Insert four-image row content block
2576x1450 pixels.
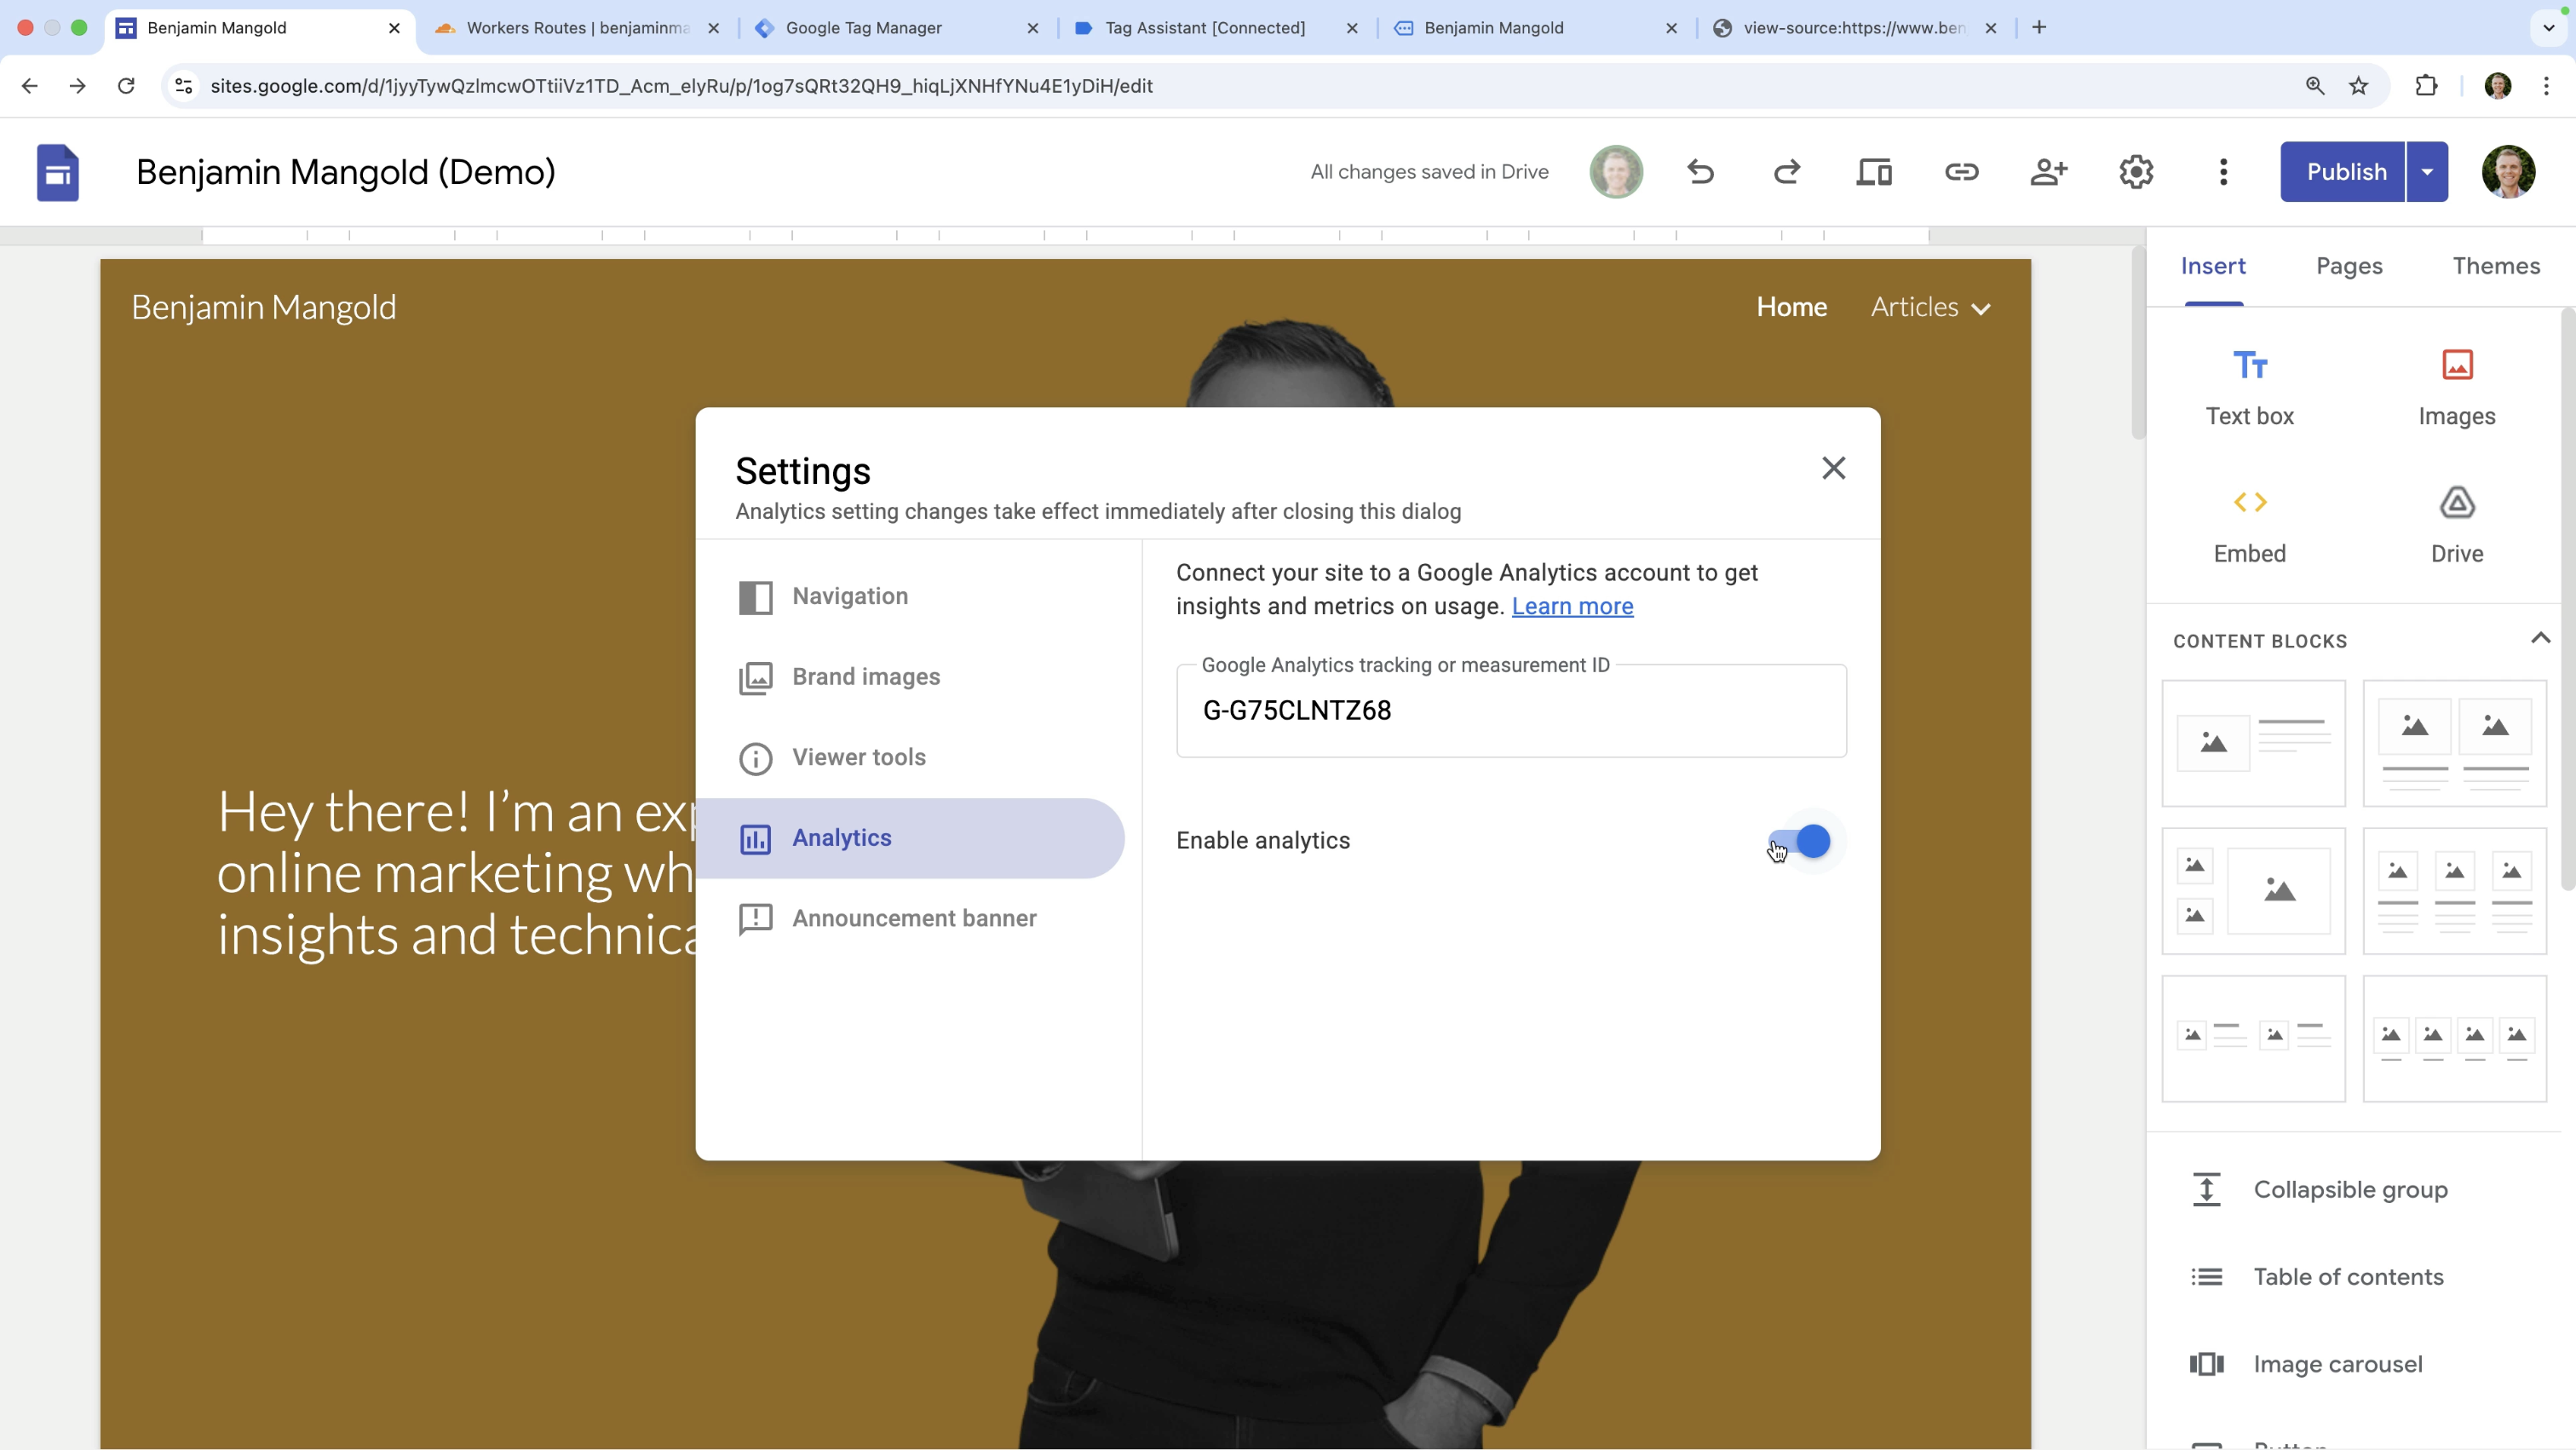(2454, 1039)
